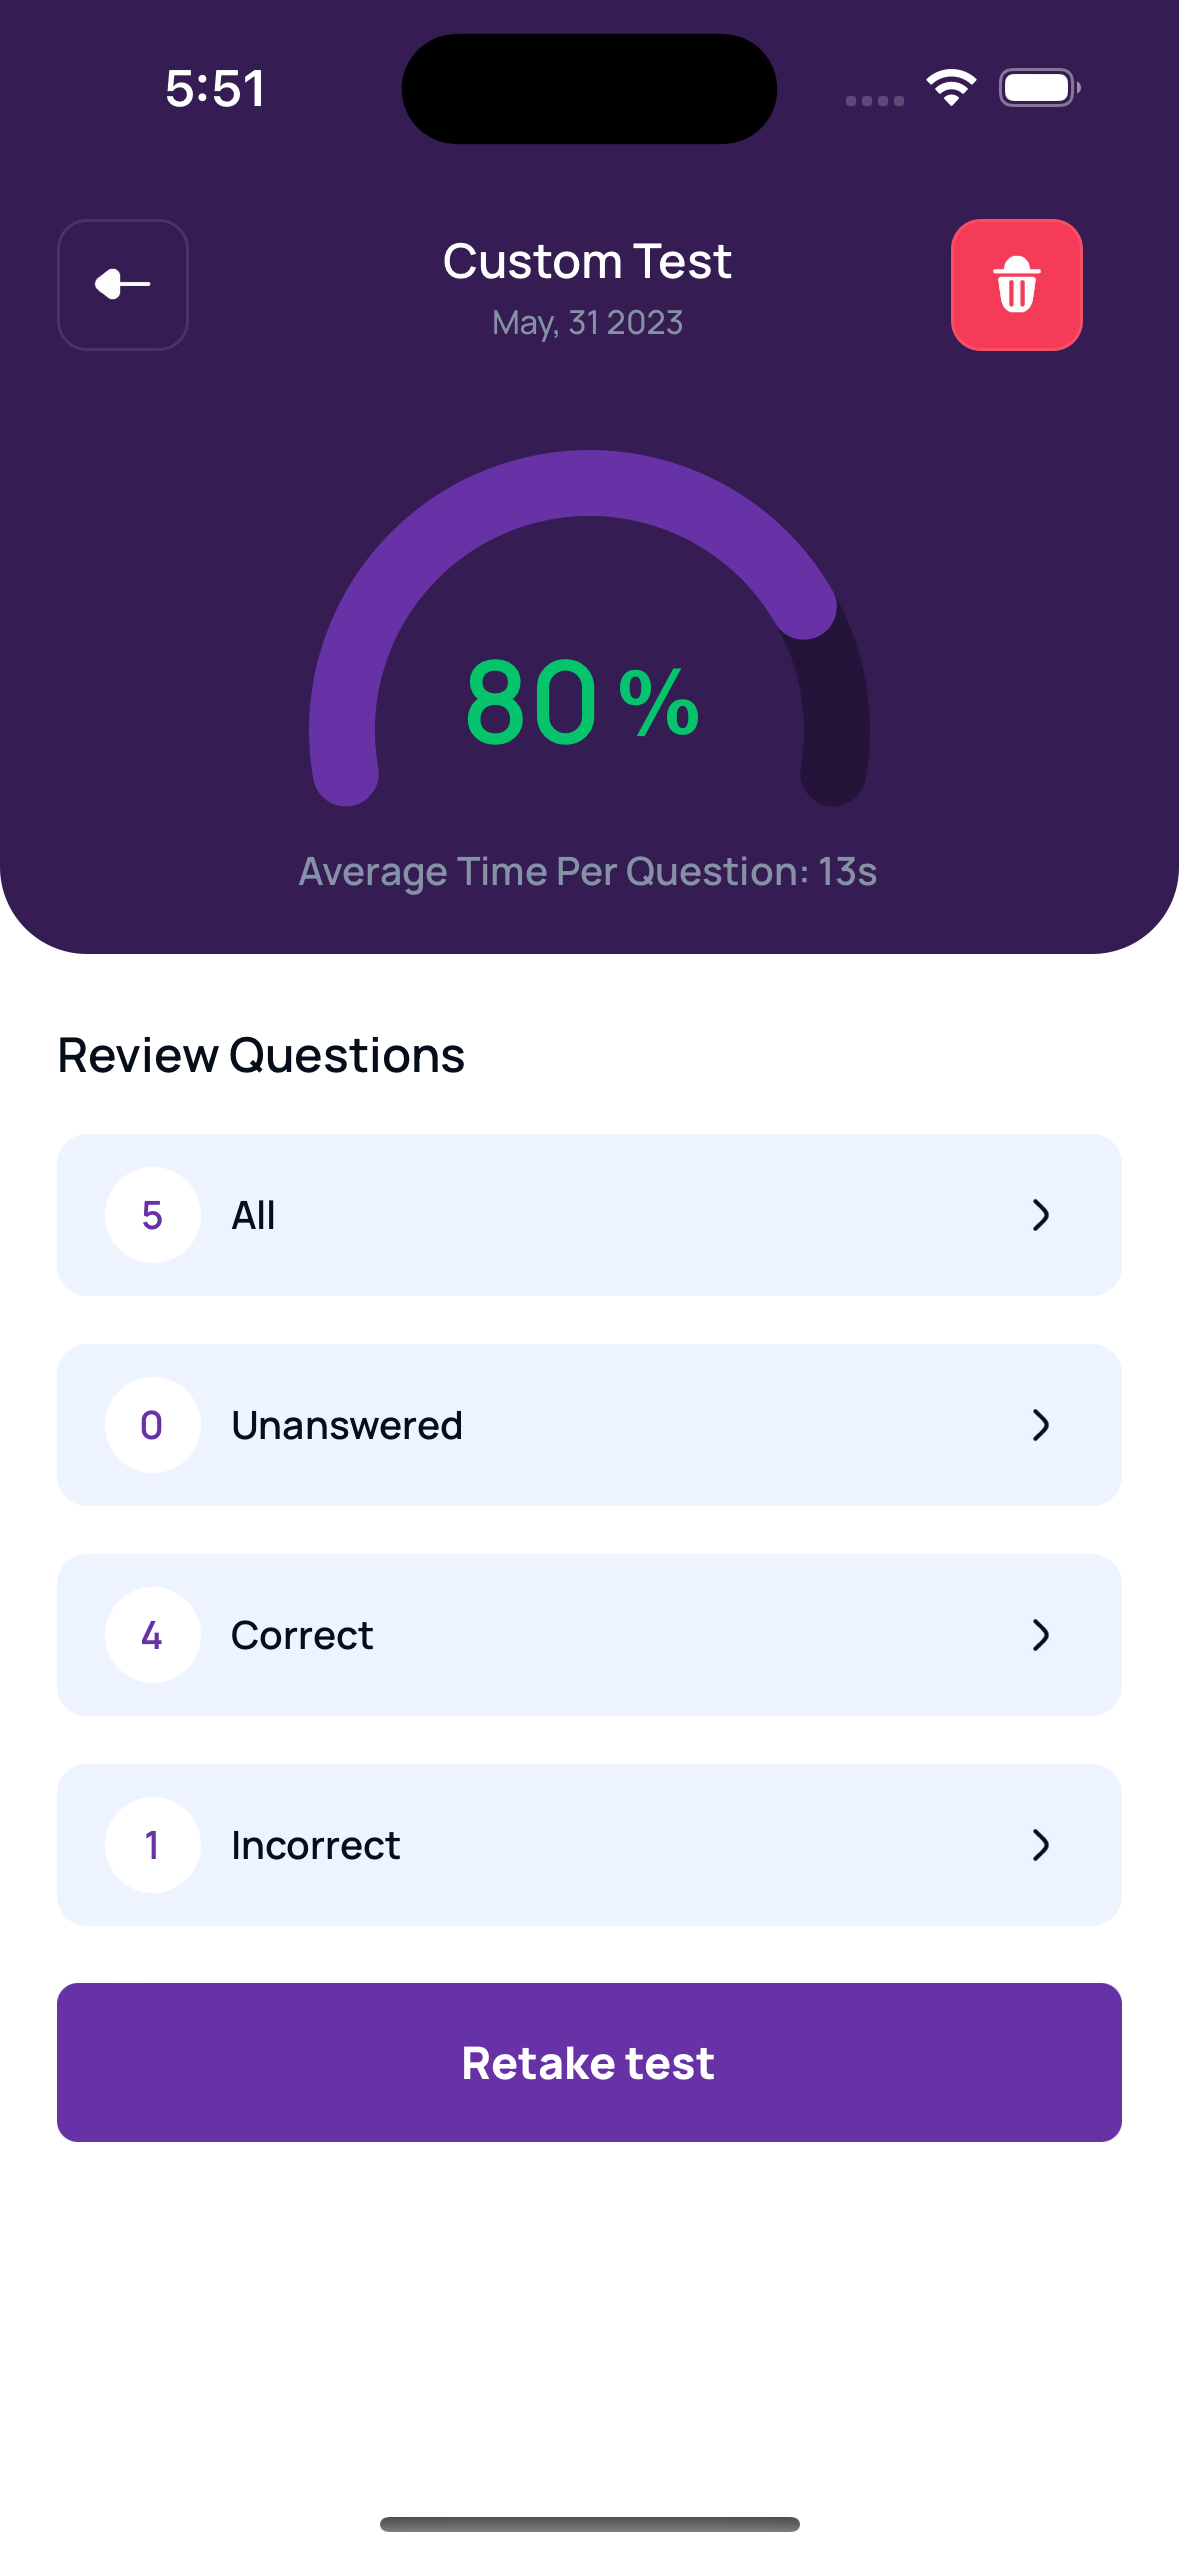Open Unanswered questions using the chevron
This screenshot has width=1179, height=2556.
[1042, 1425]
